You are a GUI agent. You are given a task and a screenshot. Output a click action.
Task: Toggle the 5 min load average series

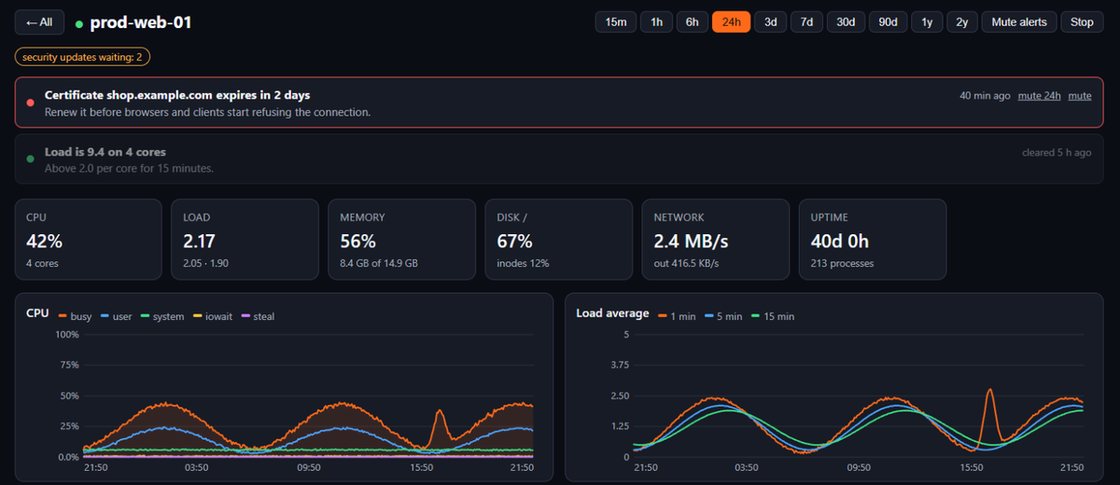(725, 316)
